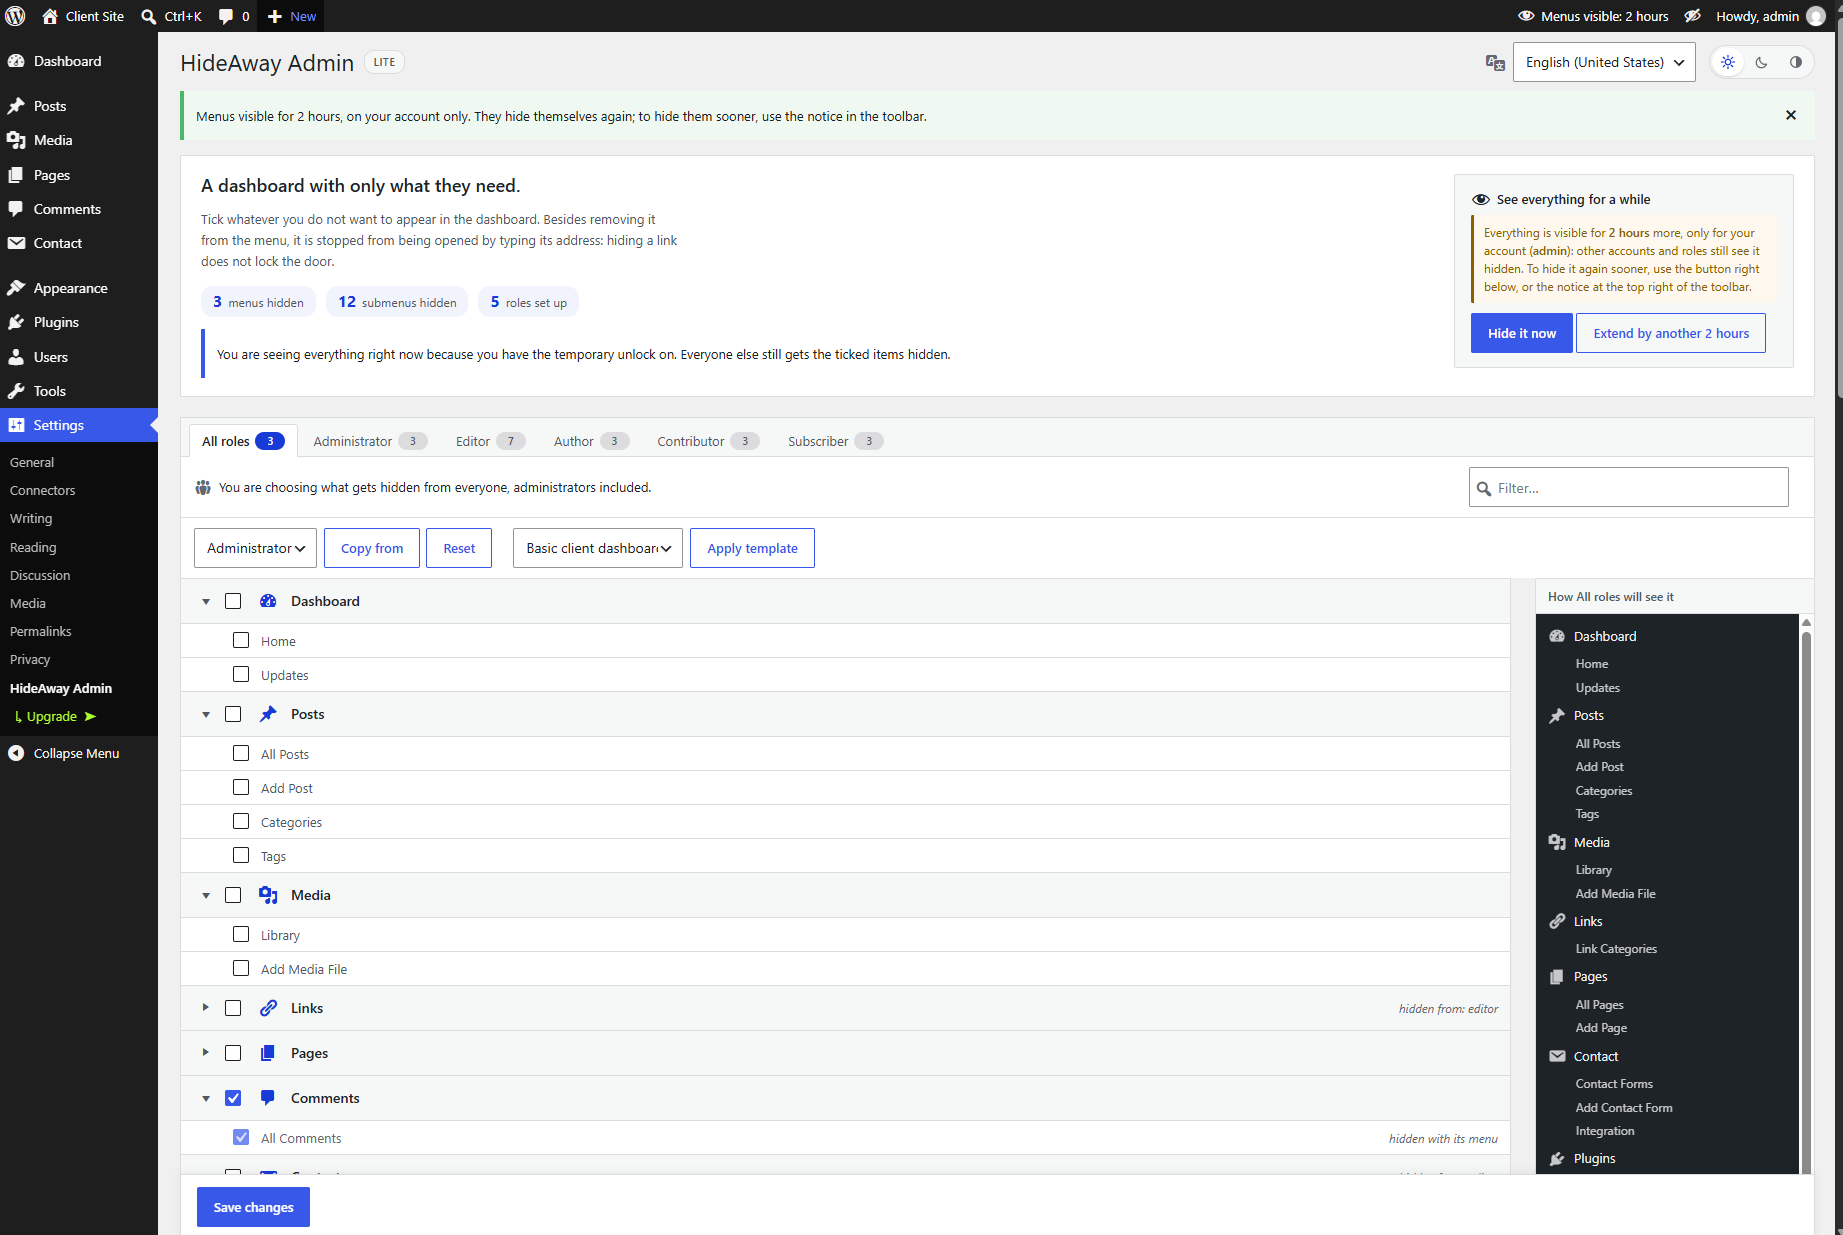Switch to dark theme moon icon
Image resolution: width=1843 pixels, height=1235 pixels.
coord(1762,62)
